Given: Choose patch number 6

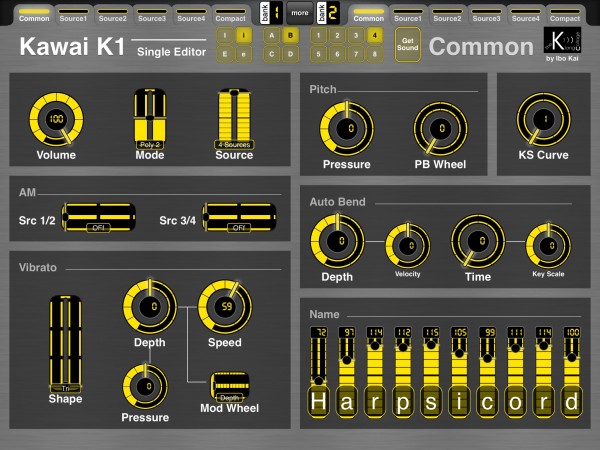Looking at the screenshot, I should pyautogui.click(x=337, y=54).
